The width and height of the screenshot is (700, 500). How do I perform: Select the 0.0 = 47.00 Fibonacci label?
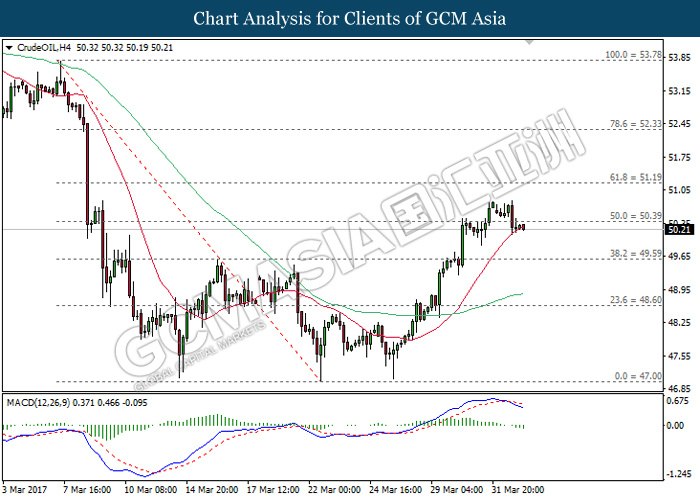click(x=638, y=376)
